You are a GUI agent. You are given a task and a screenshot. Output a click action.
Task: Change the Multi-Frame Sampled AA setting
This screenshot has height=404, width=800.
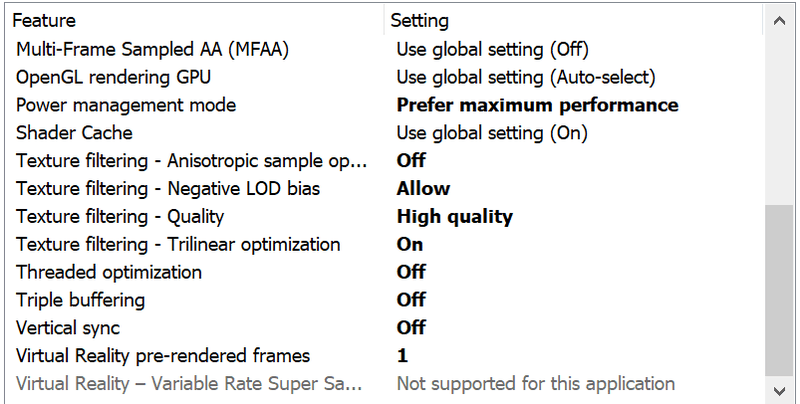pos(492,49)
